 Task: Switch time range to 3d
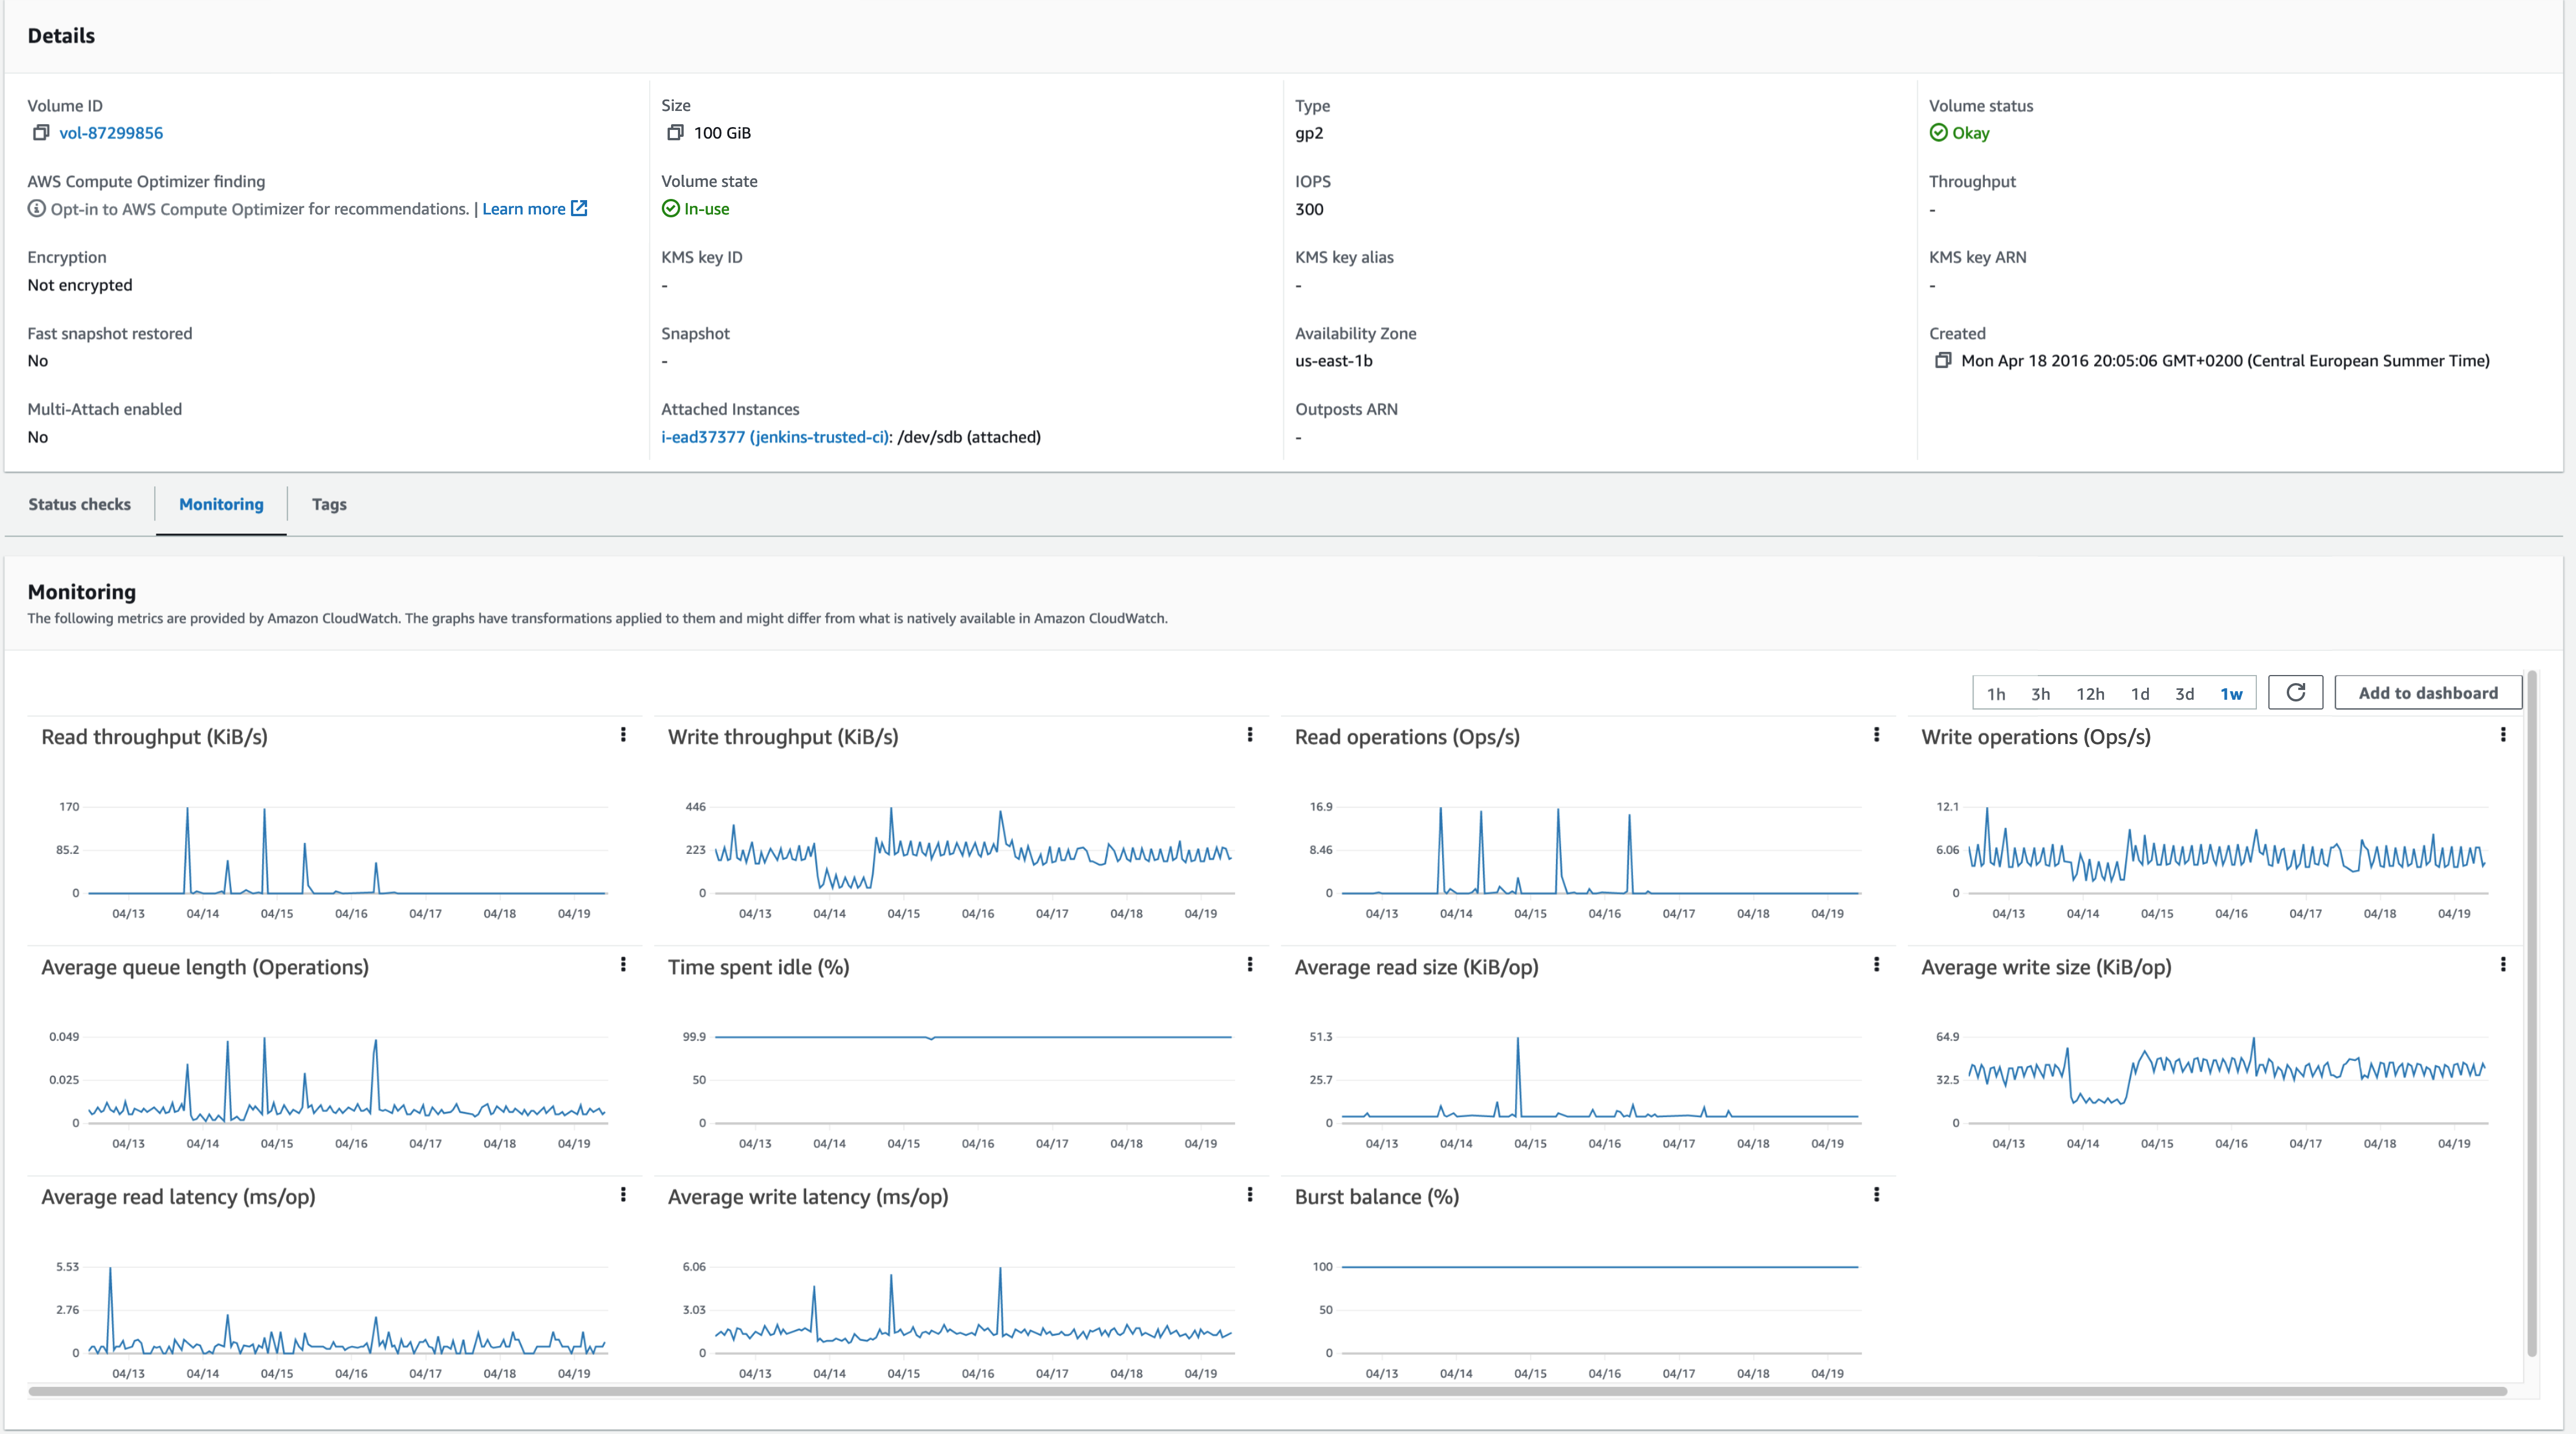tap(2185, 692)
